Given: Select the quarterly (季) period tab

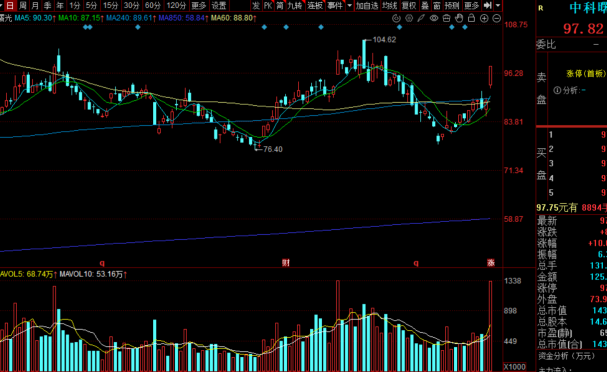Looking at the screenshot, I should 48,5.
